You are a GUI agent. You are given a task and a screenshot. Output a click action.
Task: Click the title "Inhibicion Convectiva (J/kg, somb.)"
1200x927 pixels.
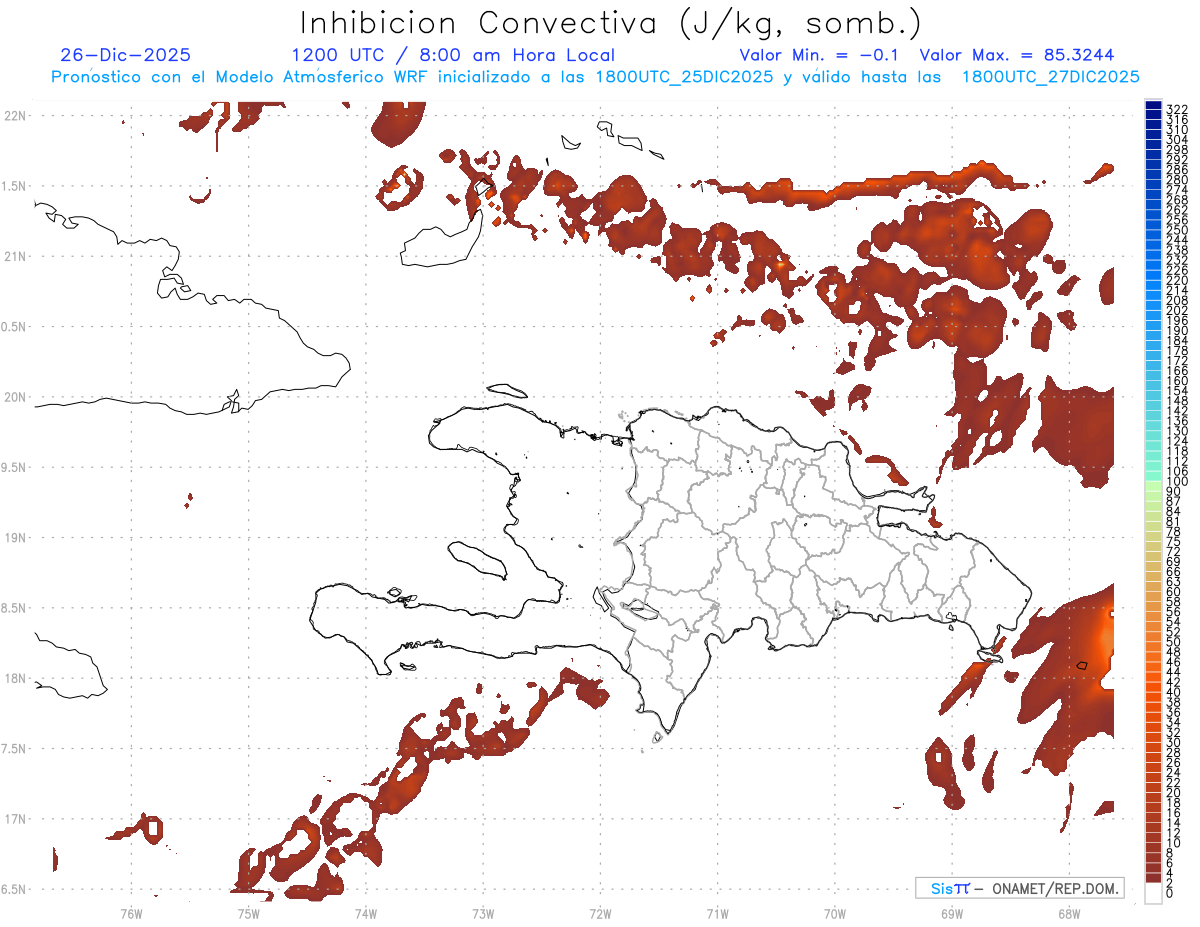click(611, 23)
